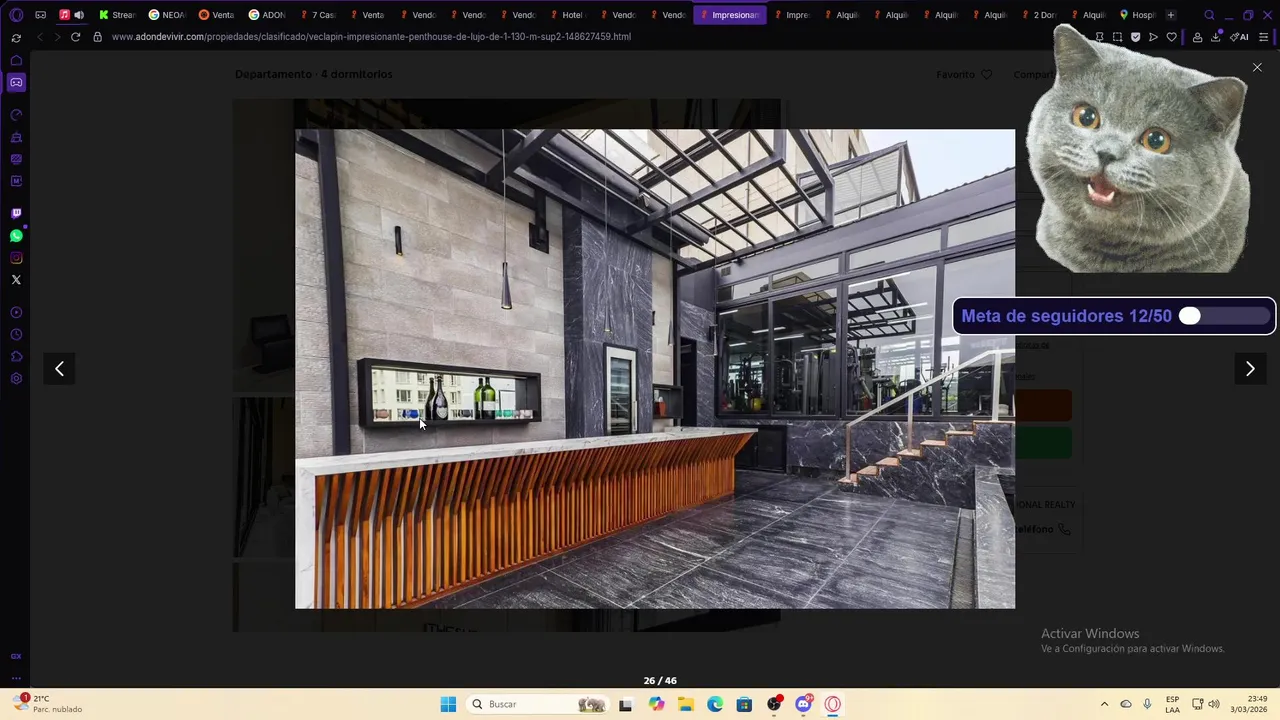
Task: Open the Windows Start menu
Action: pos(448,705)
